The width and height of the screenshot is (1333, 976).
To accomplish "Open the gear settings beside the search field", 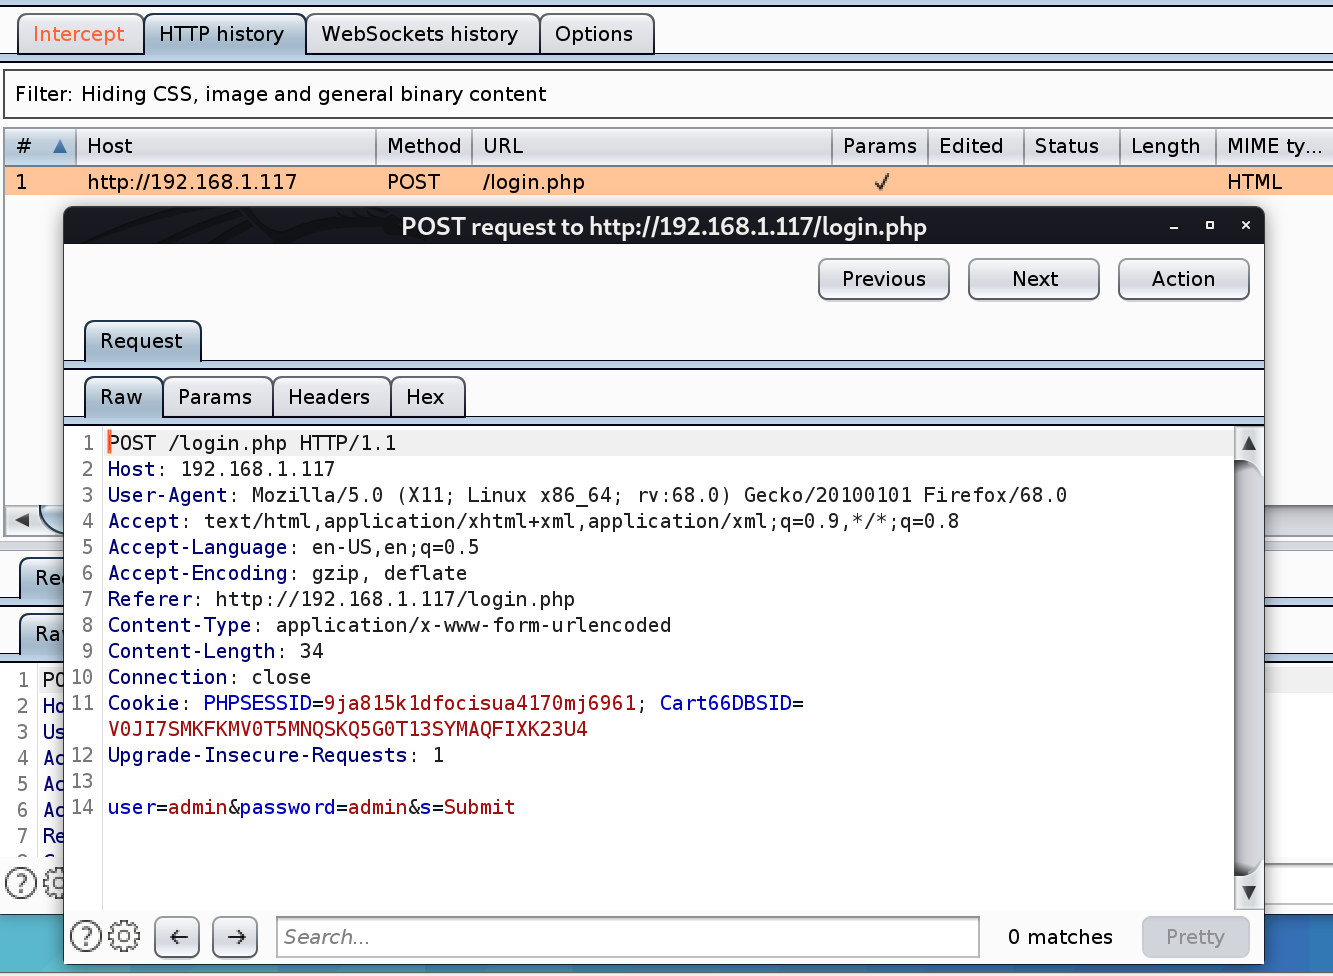I will coord(124,936).
